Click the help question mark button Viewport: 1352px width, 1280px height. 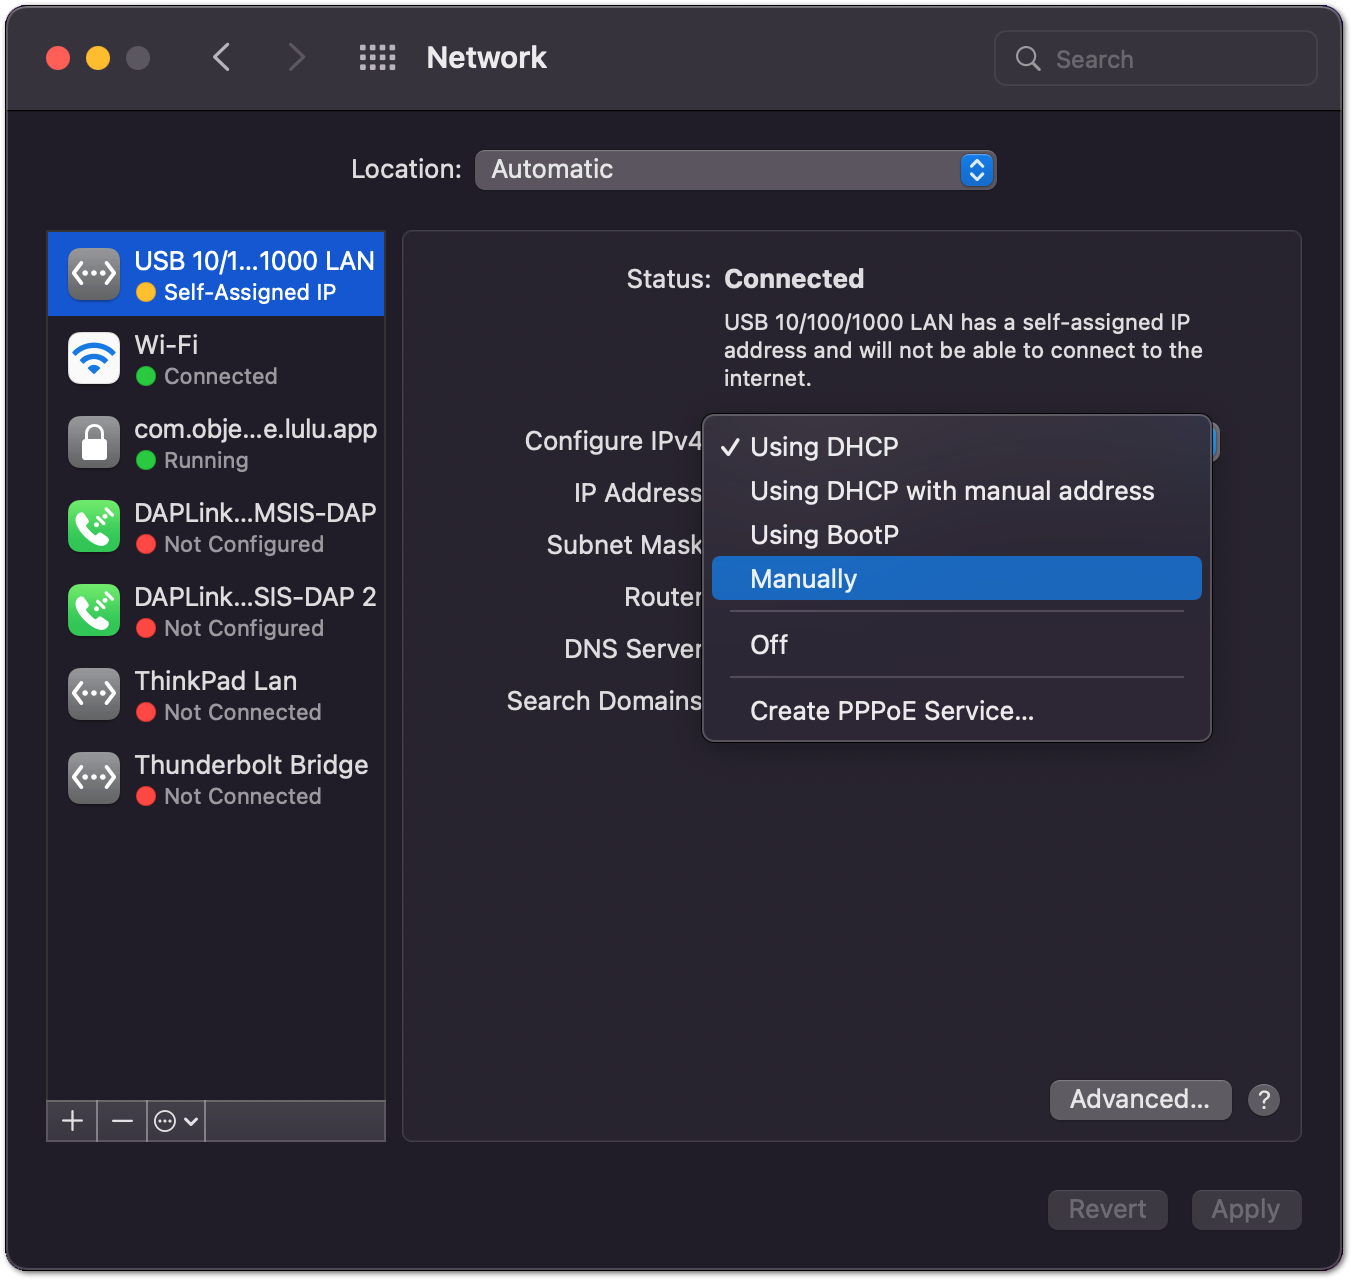pos(1263,1100)
